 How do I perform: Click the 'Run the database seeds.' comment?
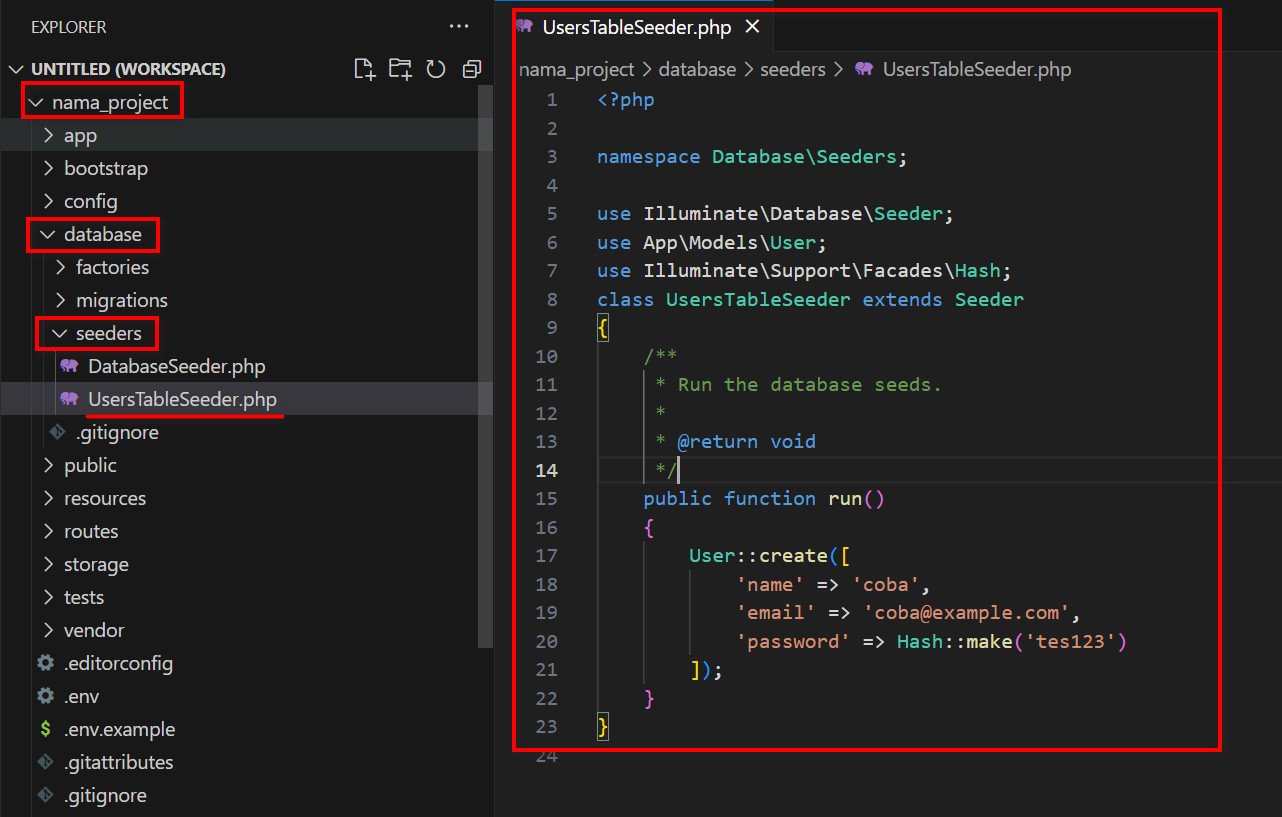pos(810,385)
